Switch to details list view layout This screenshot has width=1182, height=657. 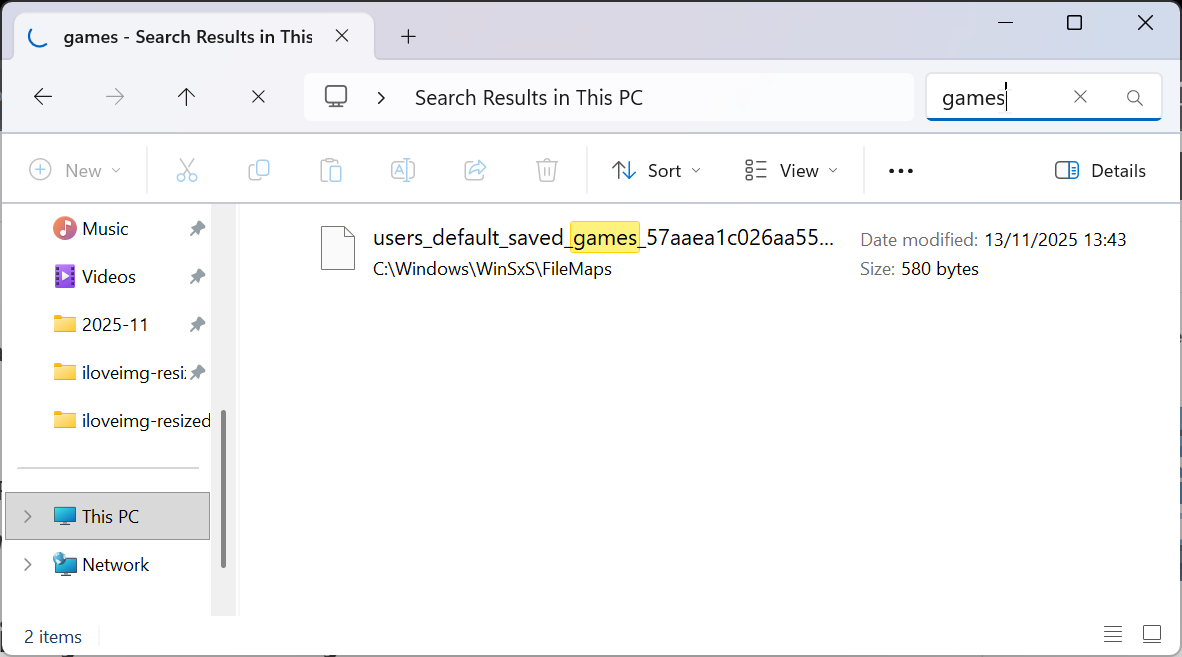click(x=1112, y=634)
